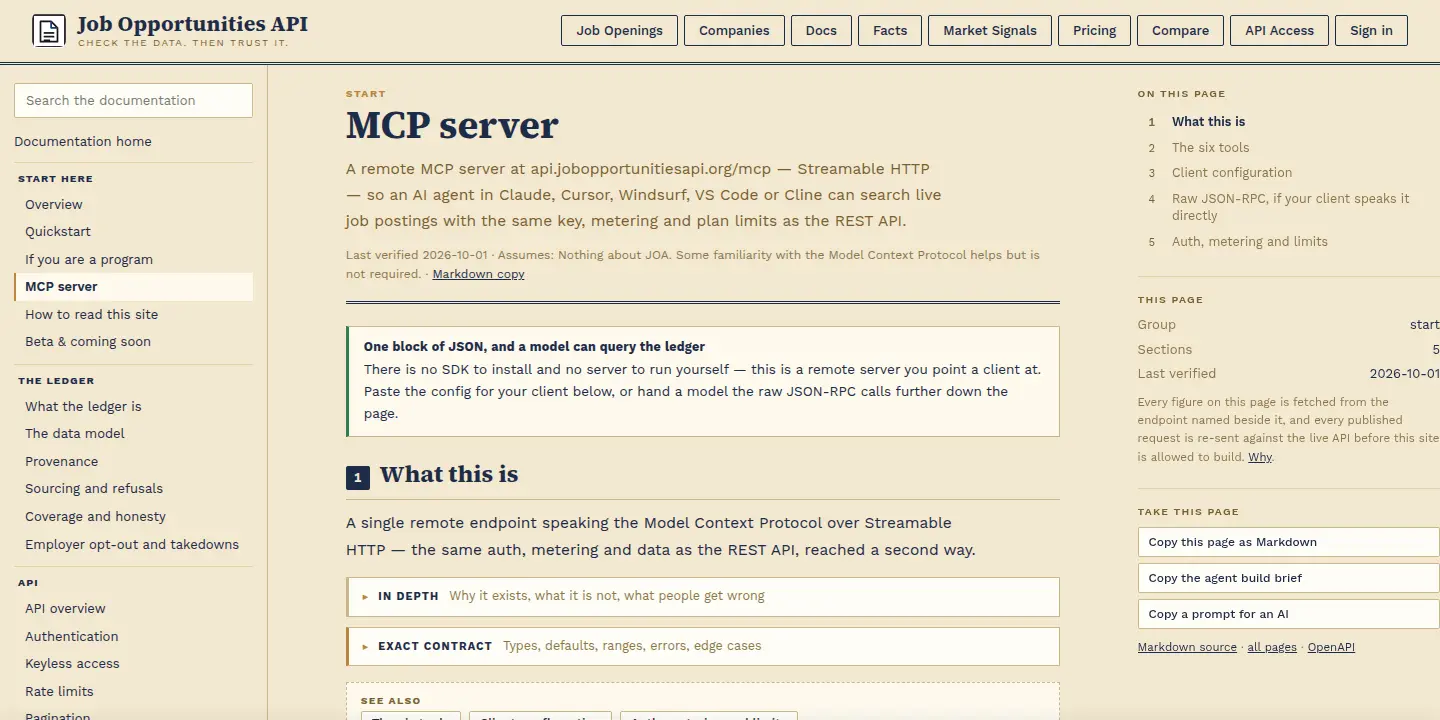Click 'Copy a prompt for an AI' button
Screen dimensions: 1440x720
pyautogui.click(x=1288, y=614)
